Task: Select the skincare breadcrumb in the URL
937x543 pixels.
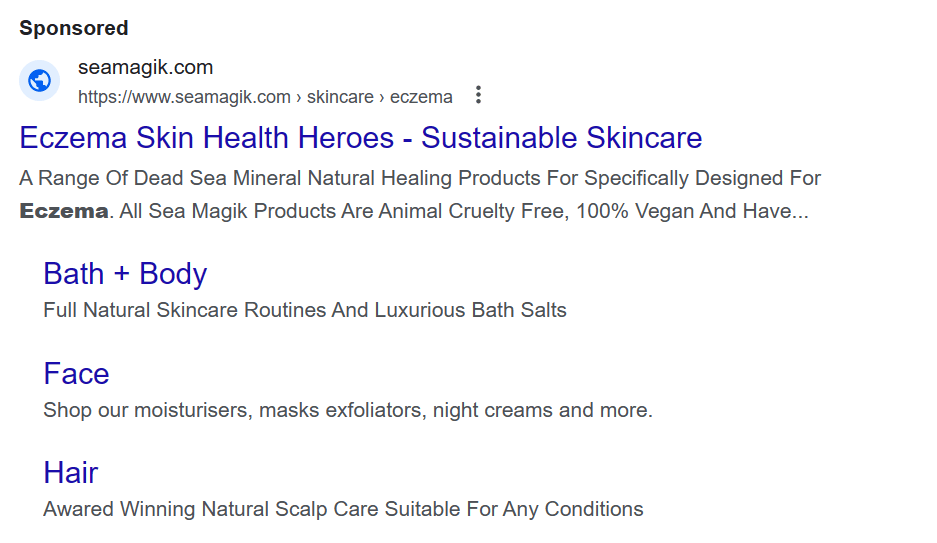Action: coord(340,97)
